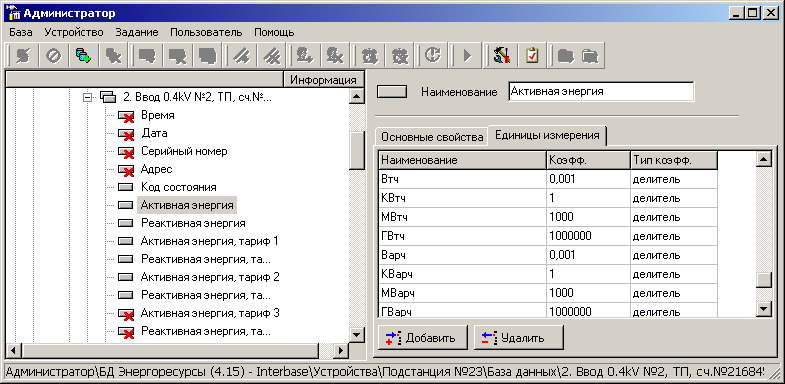Click the tree panel horizontal scroll left arrow

pos(13,350)
